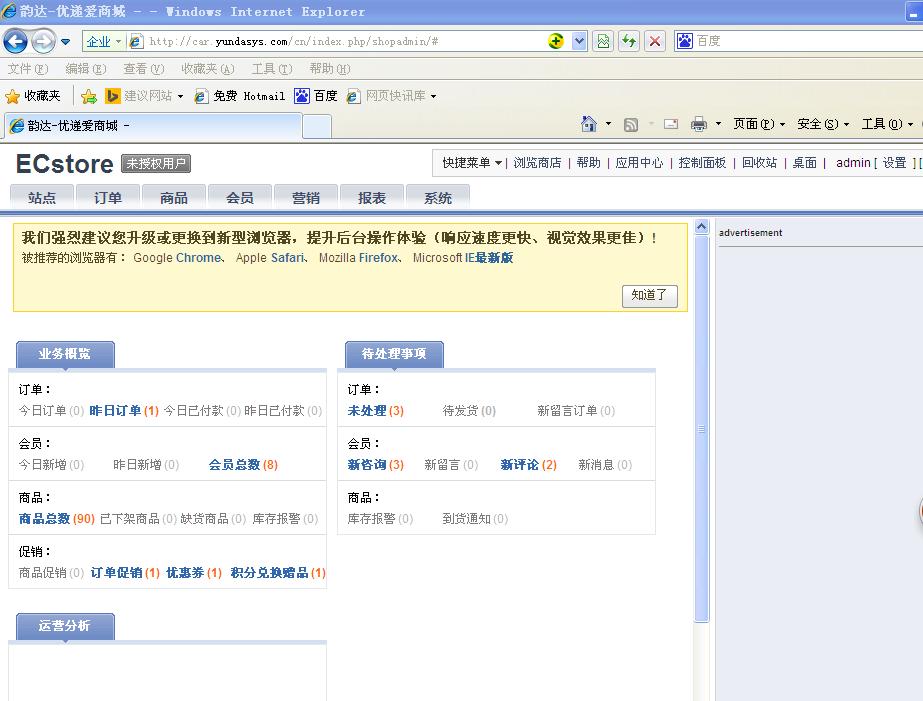
Task: Click the scrollbar up arrow of main panel
Action: point(702,227)
